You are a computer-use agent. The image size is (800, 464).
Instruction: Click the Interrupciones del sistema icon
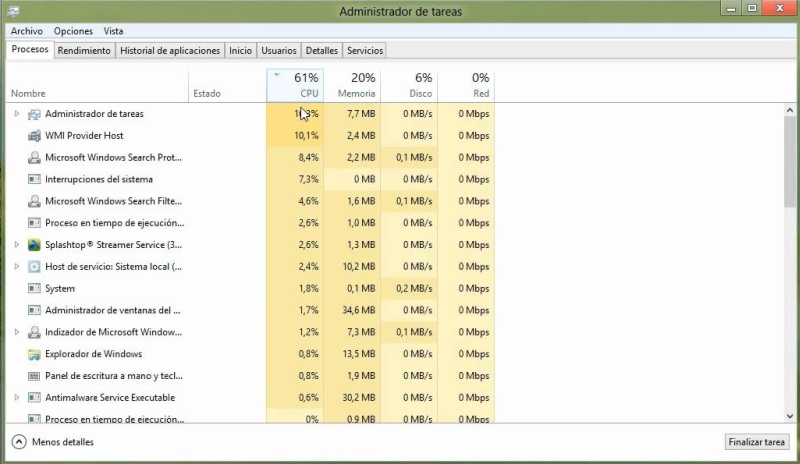click(34, 180)
